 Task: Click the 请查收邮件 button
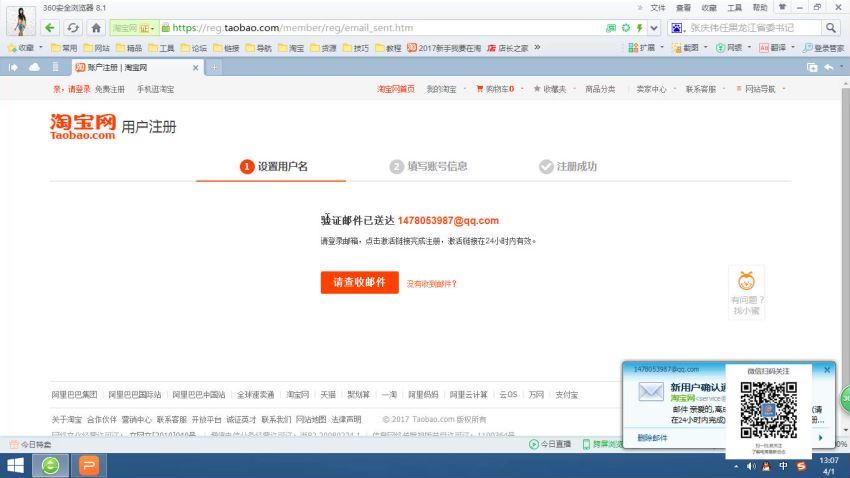(x=359, y=282)
